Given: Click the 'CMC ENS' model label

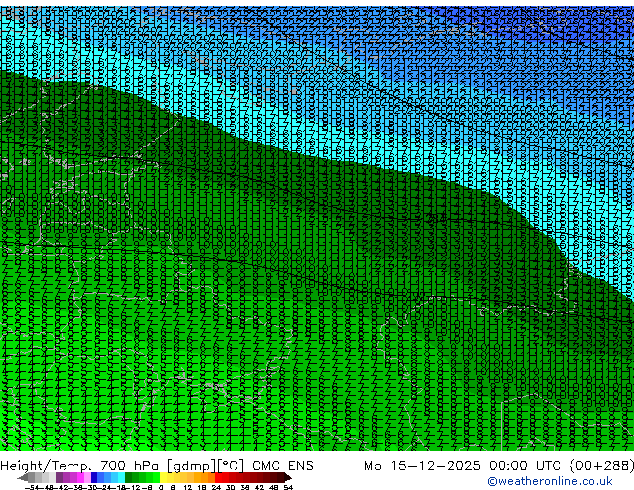Looking at the screenshot, I should point(283,466).
